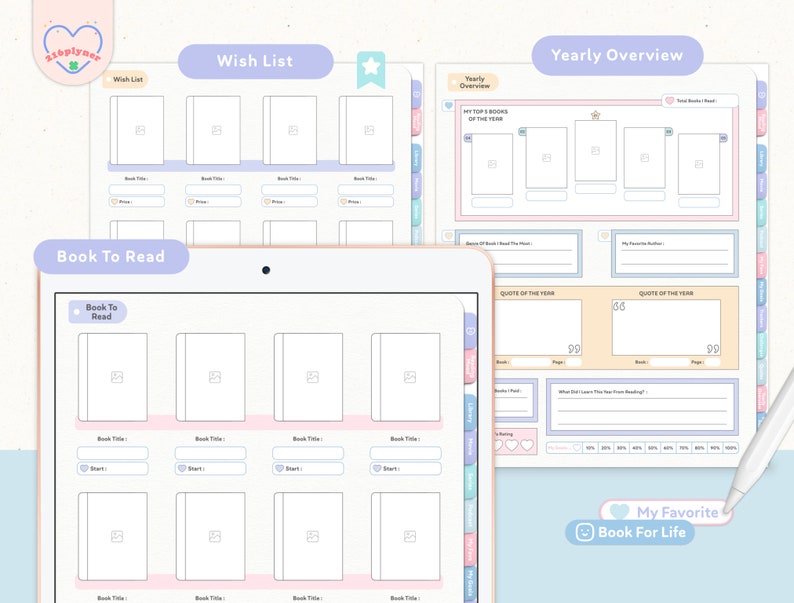Tap the image placeholder icon of the first Book To Read cover
The image size is (794, 603).
117,377
